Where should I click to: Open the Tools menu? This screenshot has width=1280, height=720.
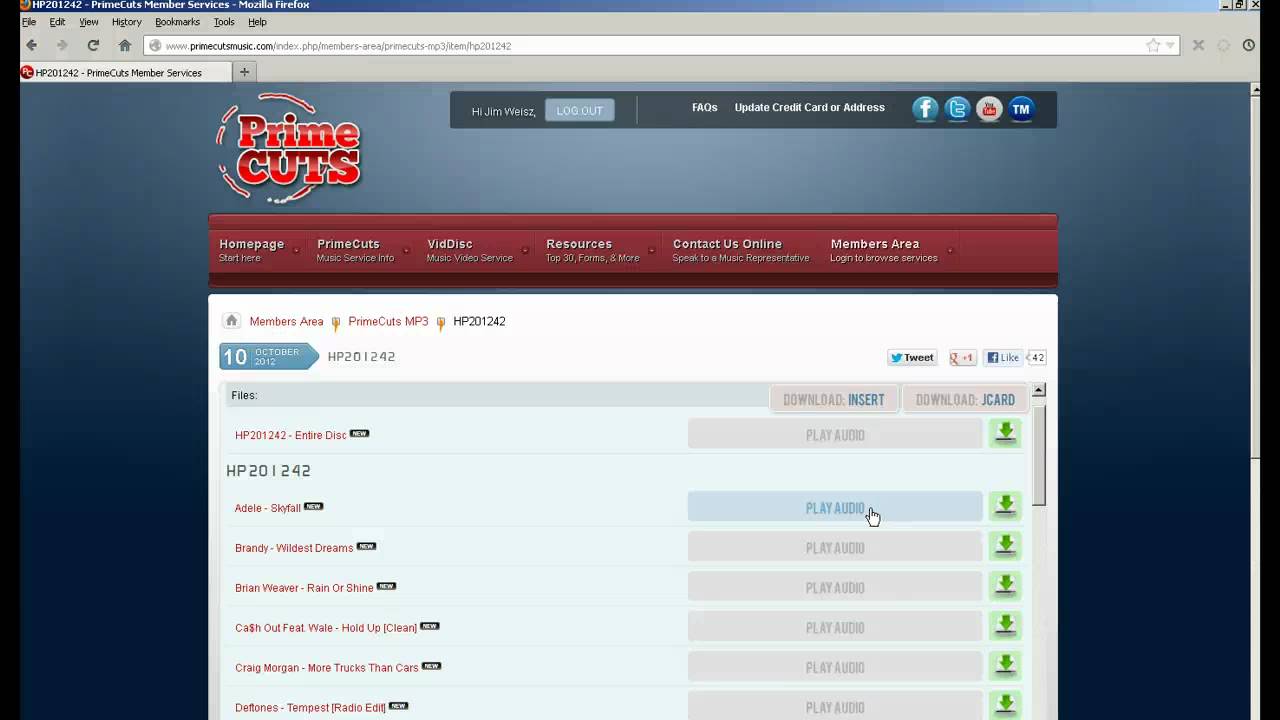(x=224, y=21)
